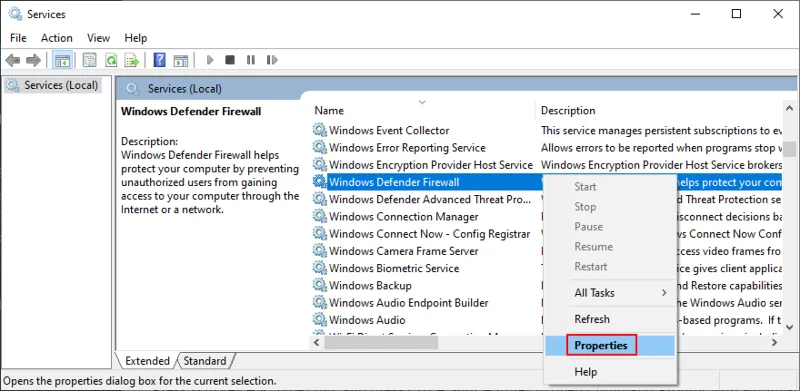The height and width of the screenshot is (391, 800).
Task: Click the greyed Restart context menu entry
Action: (610, 266)
